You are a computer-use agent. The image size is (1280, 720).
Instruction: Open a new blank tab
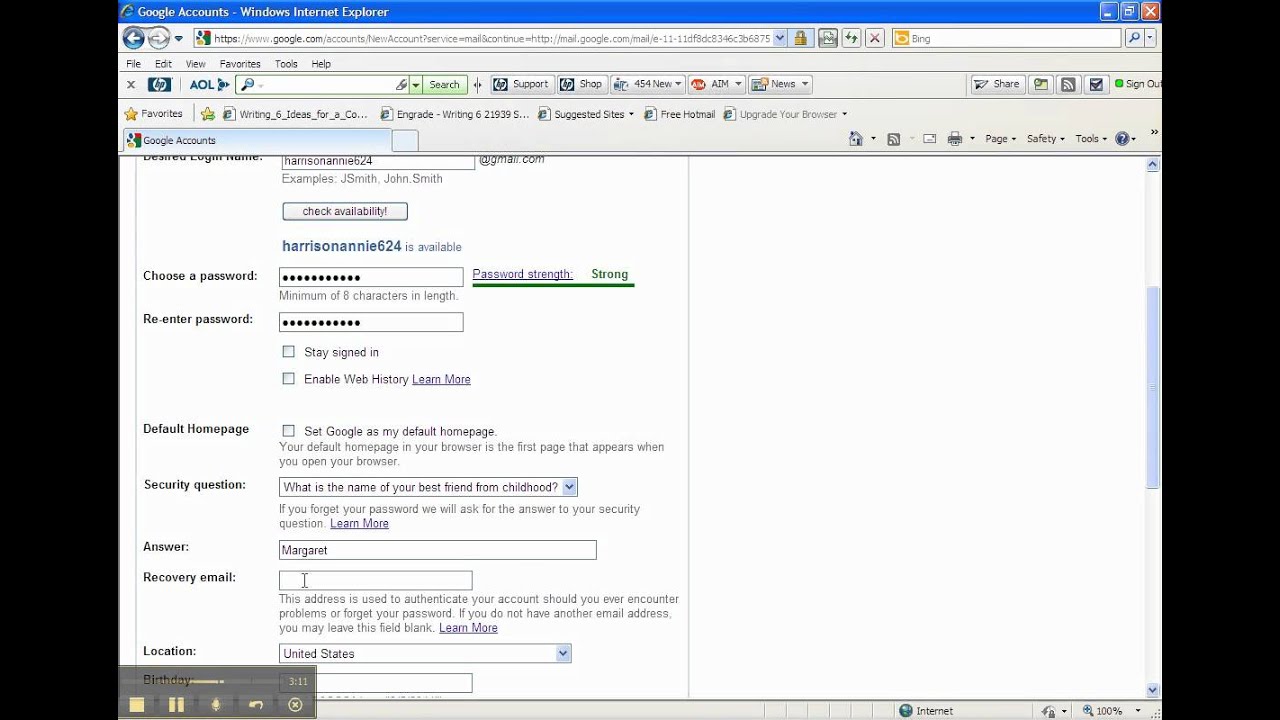[x=404, y=140]
